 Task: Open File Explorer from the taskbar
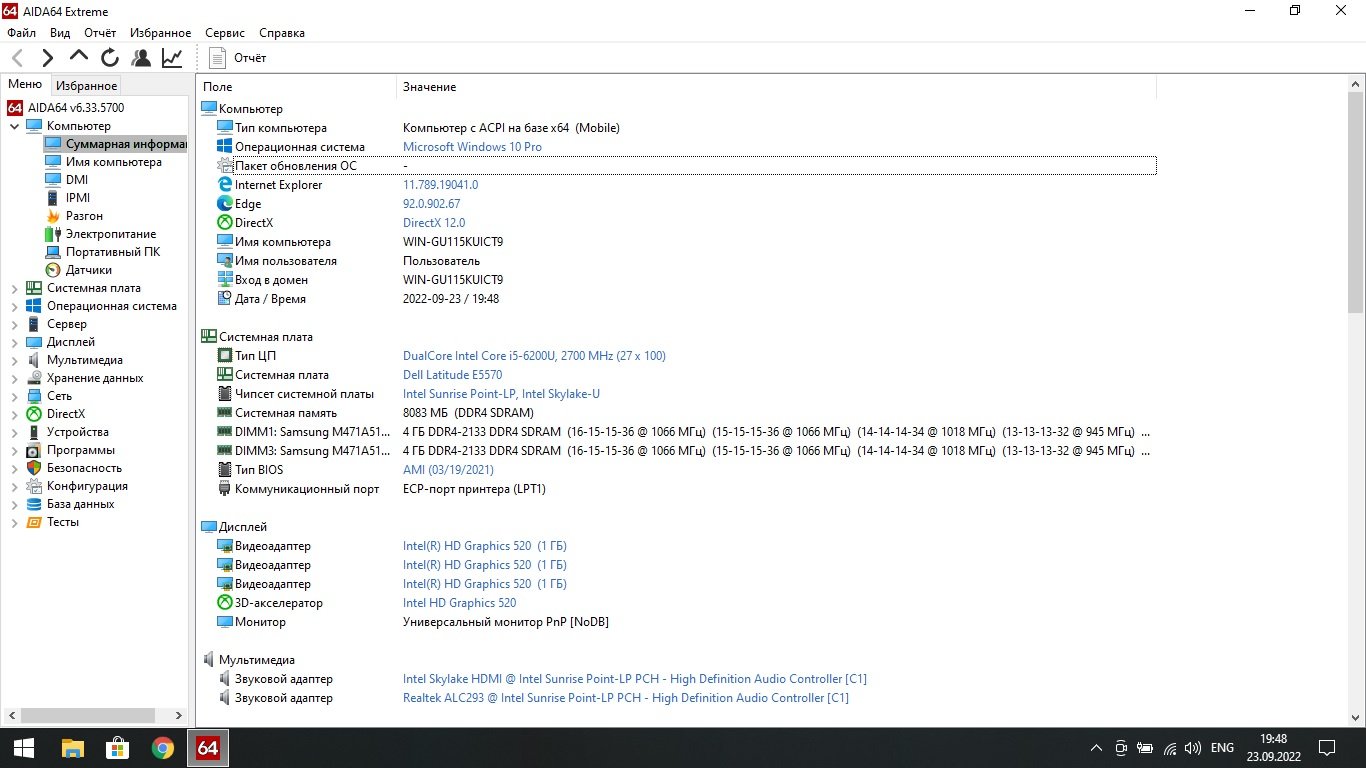point(73,747)
